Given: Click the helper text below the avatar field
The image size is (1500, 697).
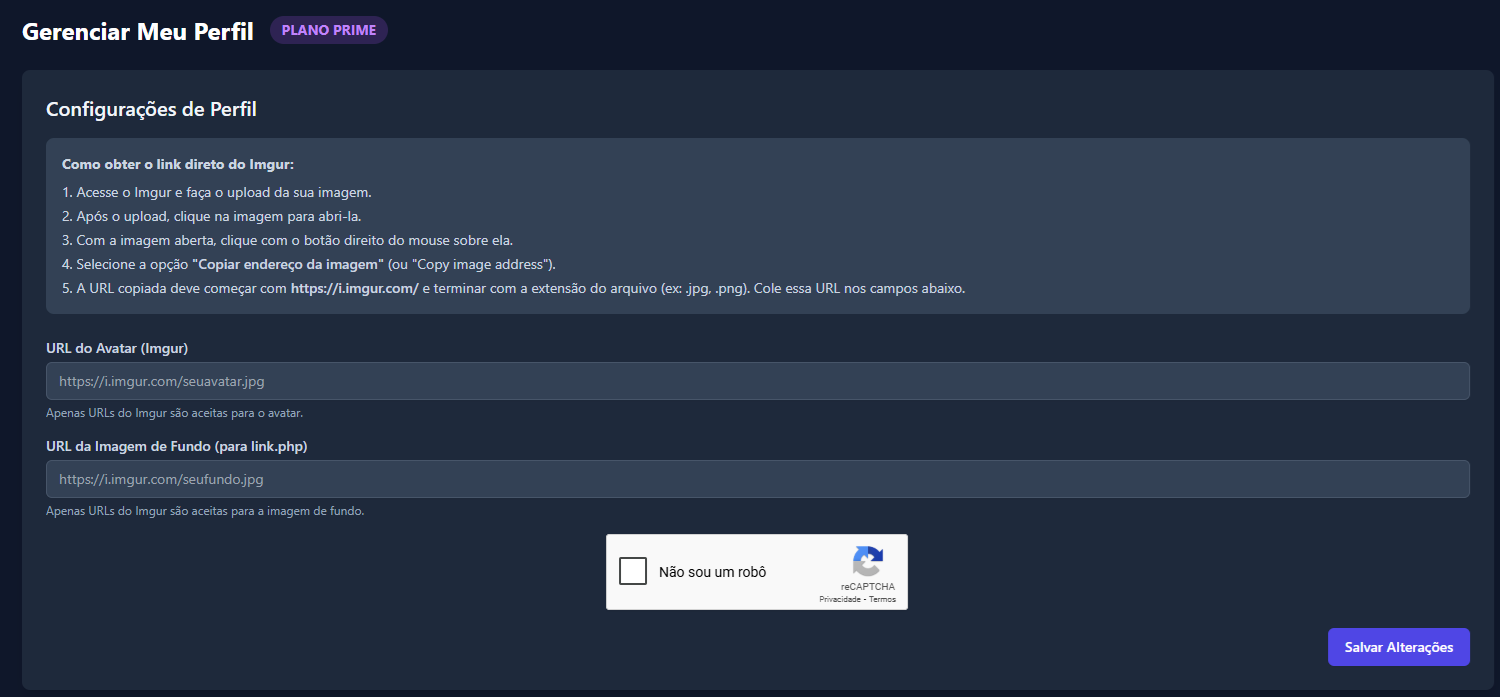Looking at the screenshot, I should tap(174, 413).
